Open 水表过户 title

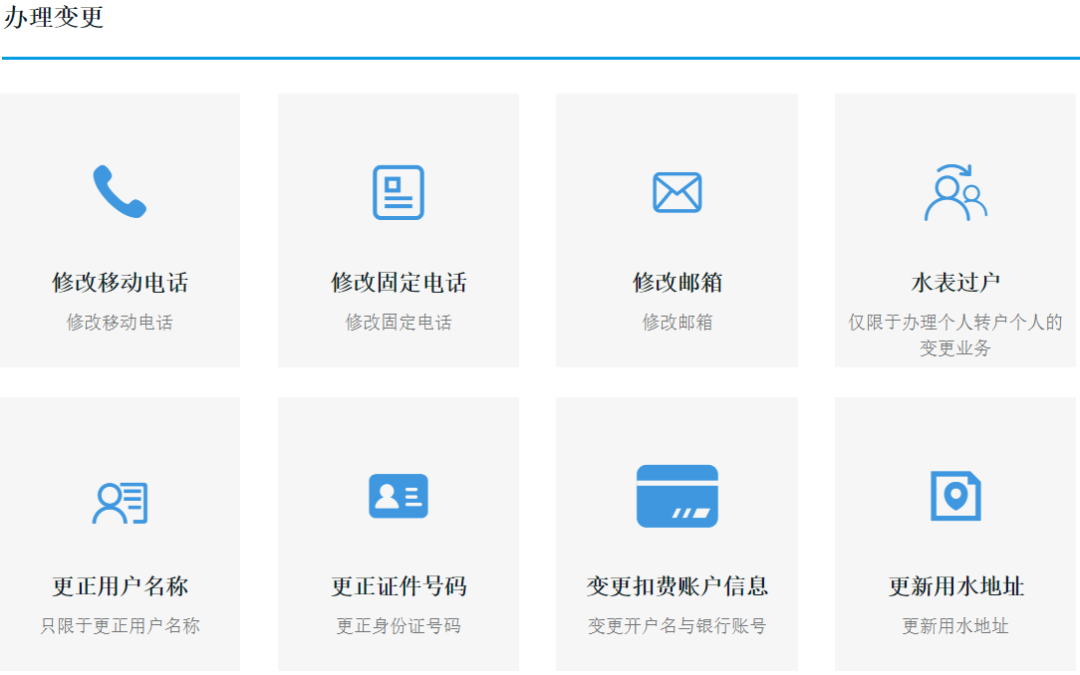pos(955,283)
